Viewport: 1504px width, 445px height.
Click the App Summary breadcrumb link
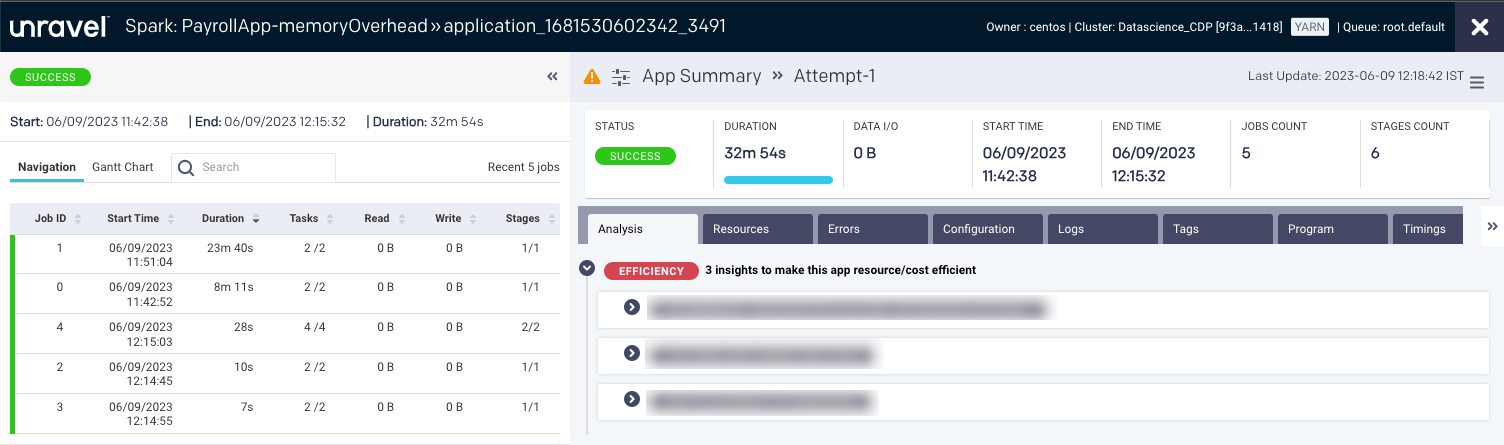click(701, 77)
